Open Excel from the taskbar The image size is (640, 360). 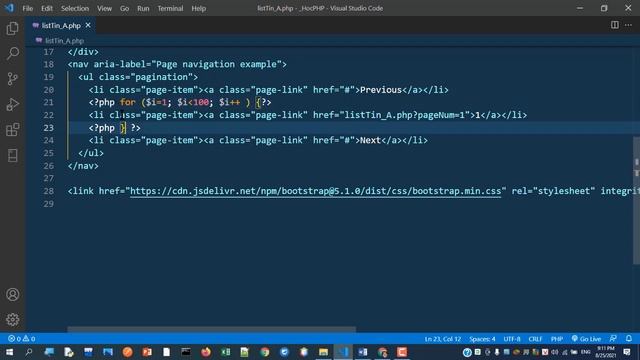pyautogui.click(x=225, y=352)
